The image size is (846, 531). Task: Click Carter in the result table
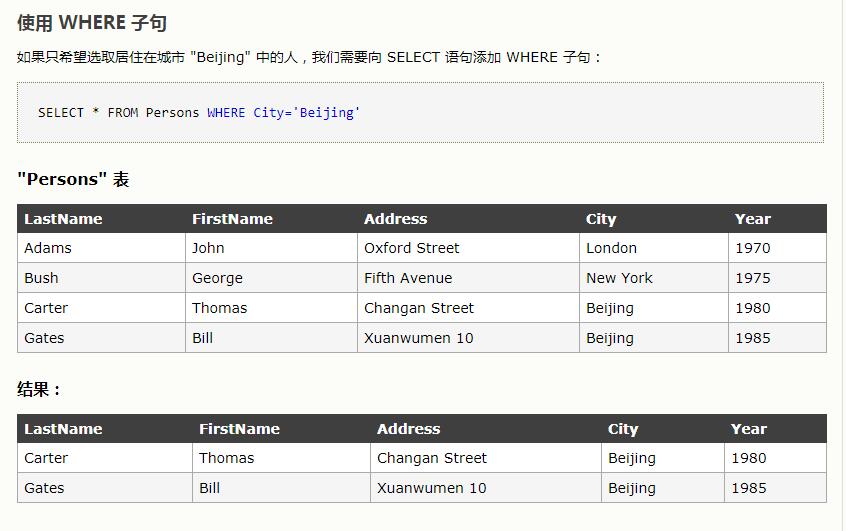46,458
